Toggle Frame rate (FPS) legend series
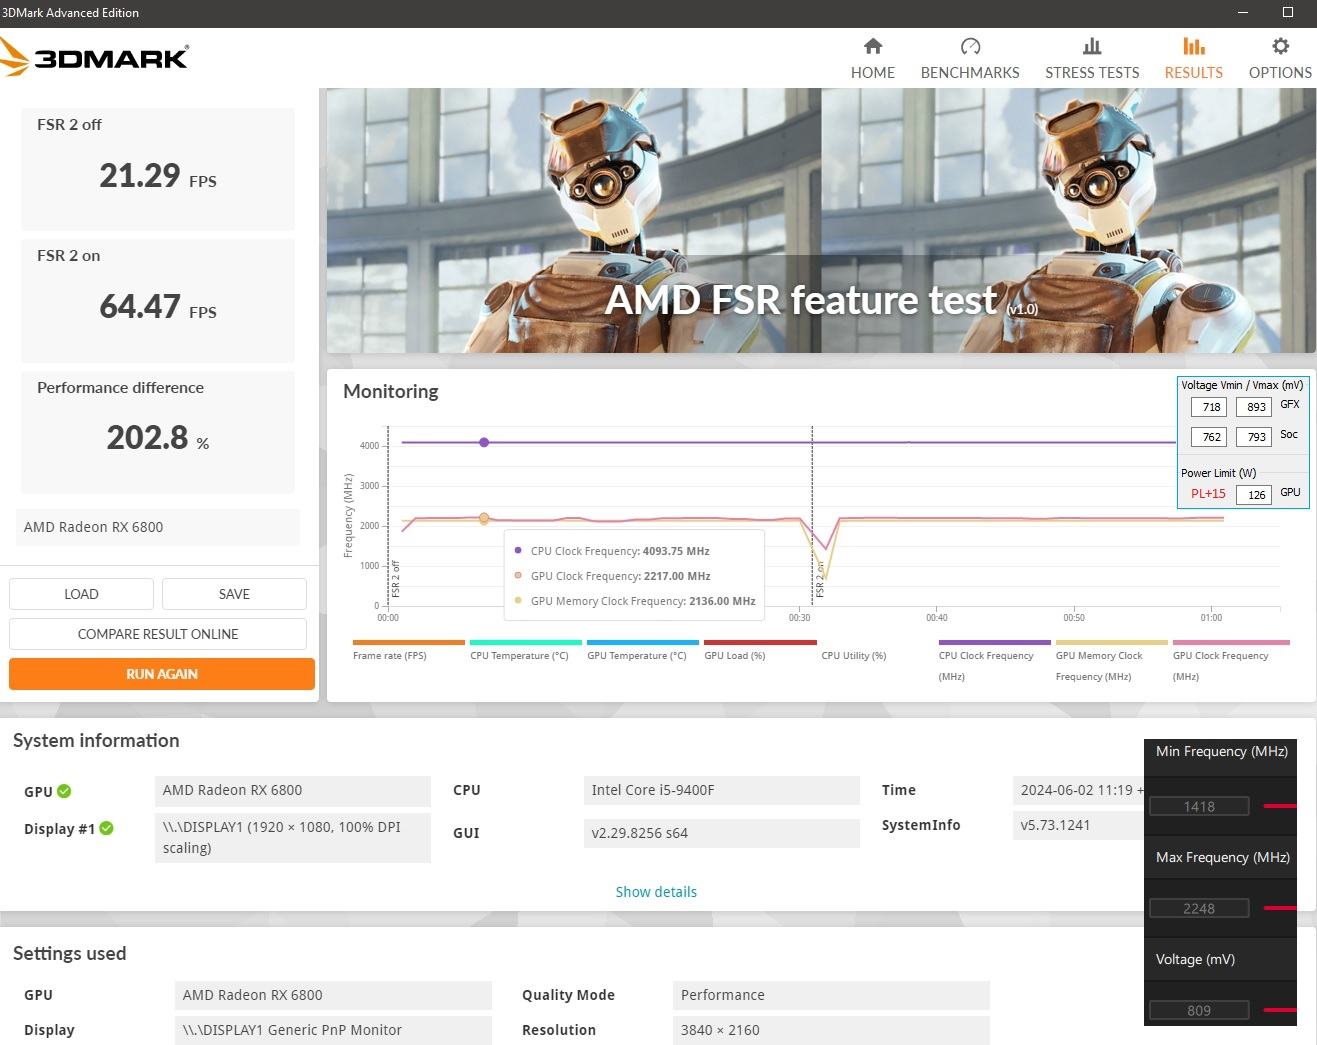 [x=408, y=651]
